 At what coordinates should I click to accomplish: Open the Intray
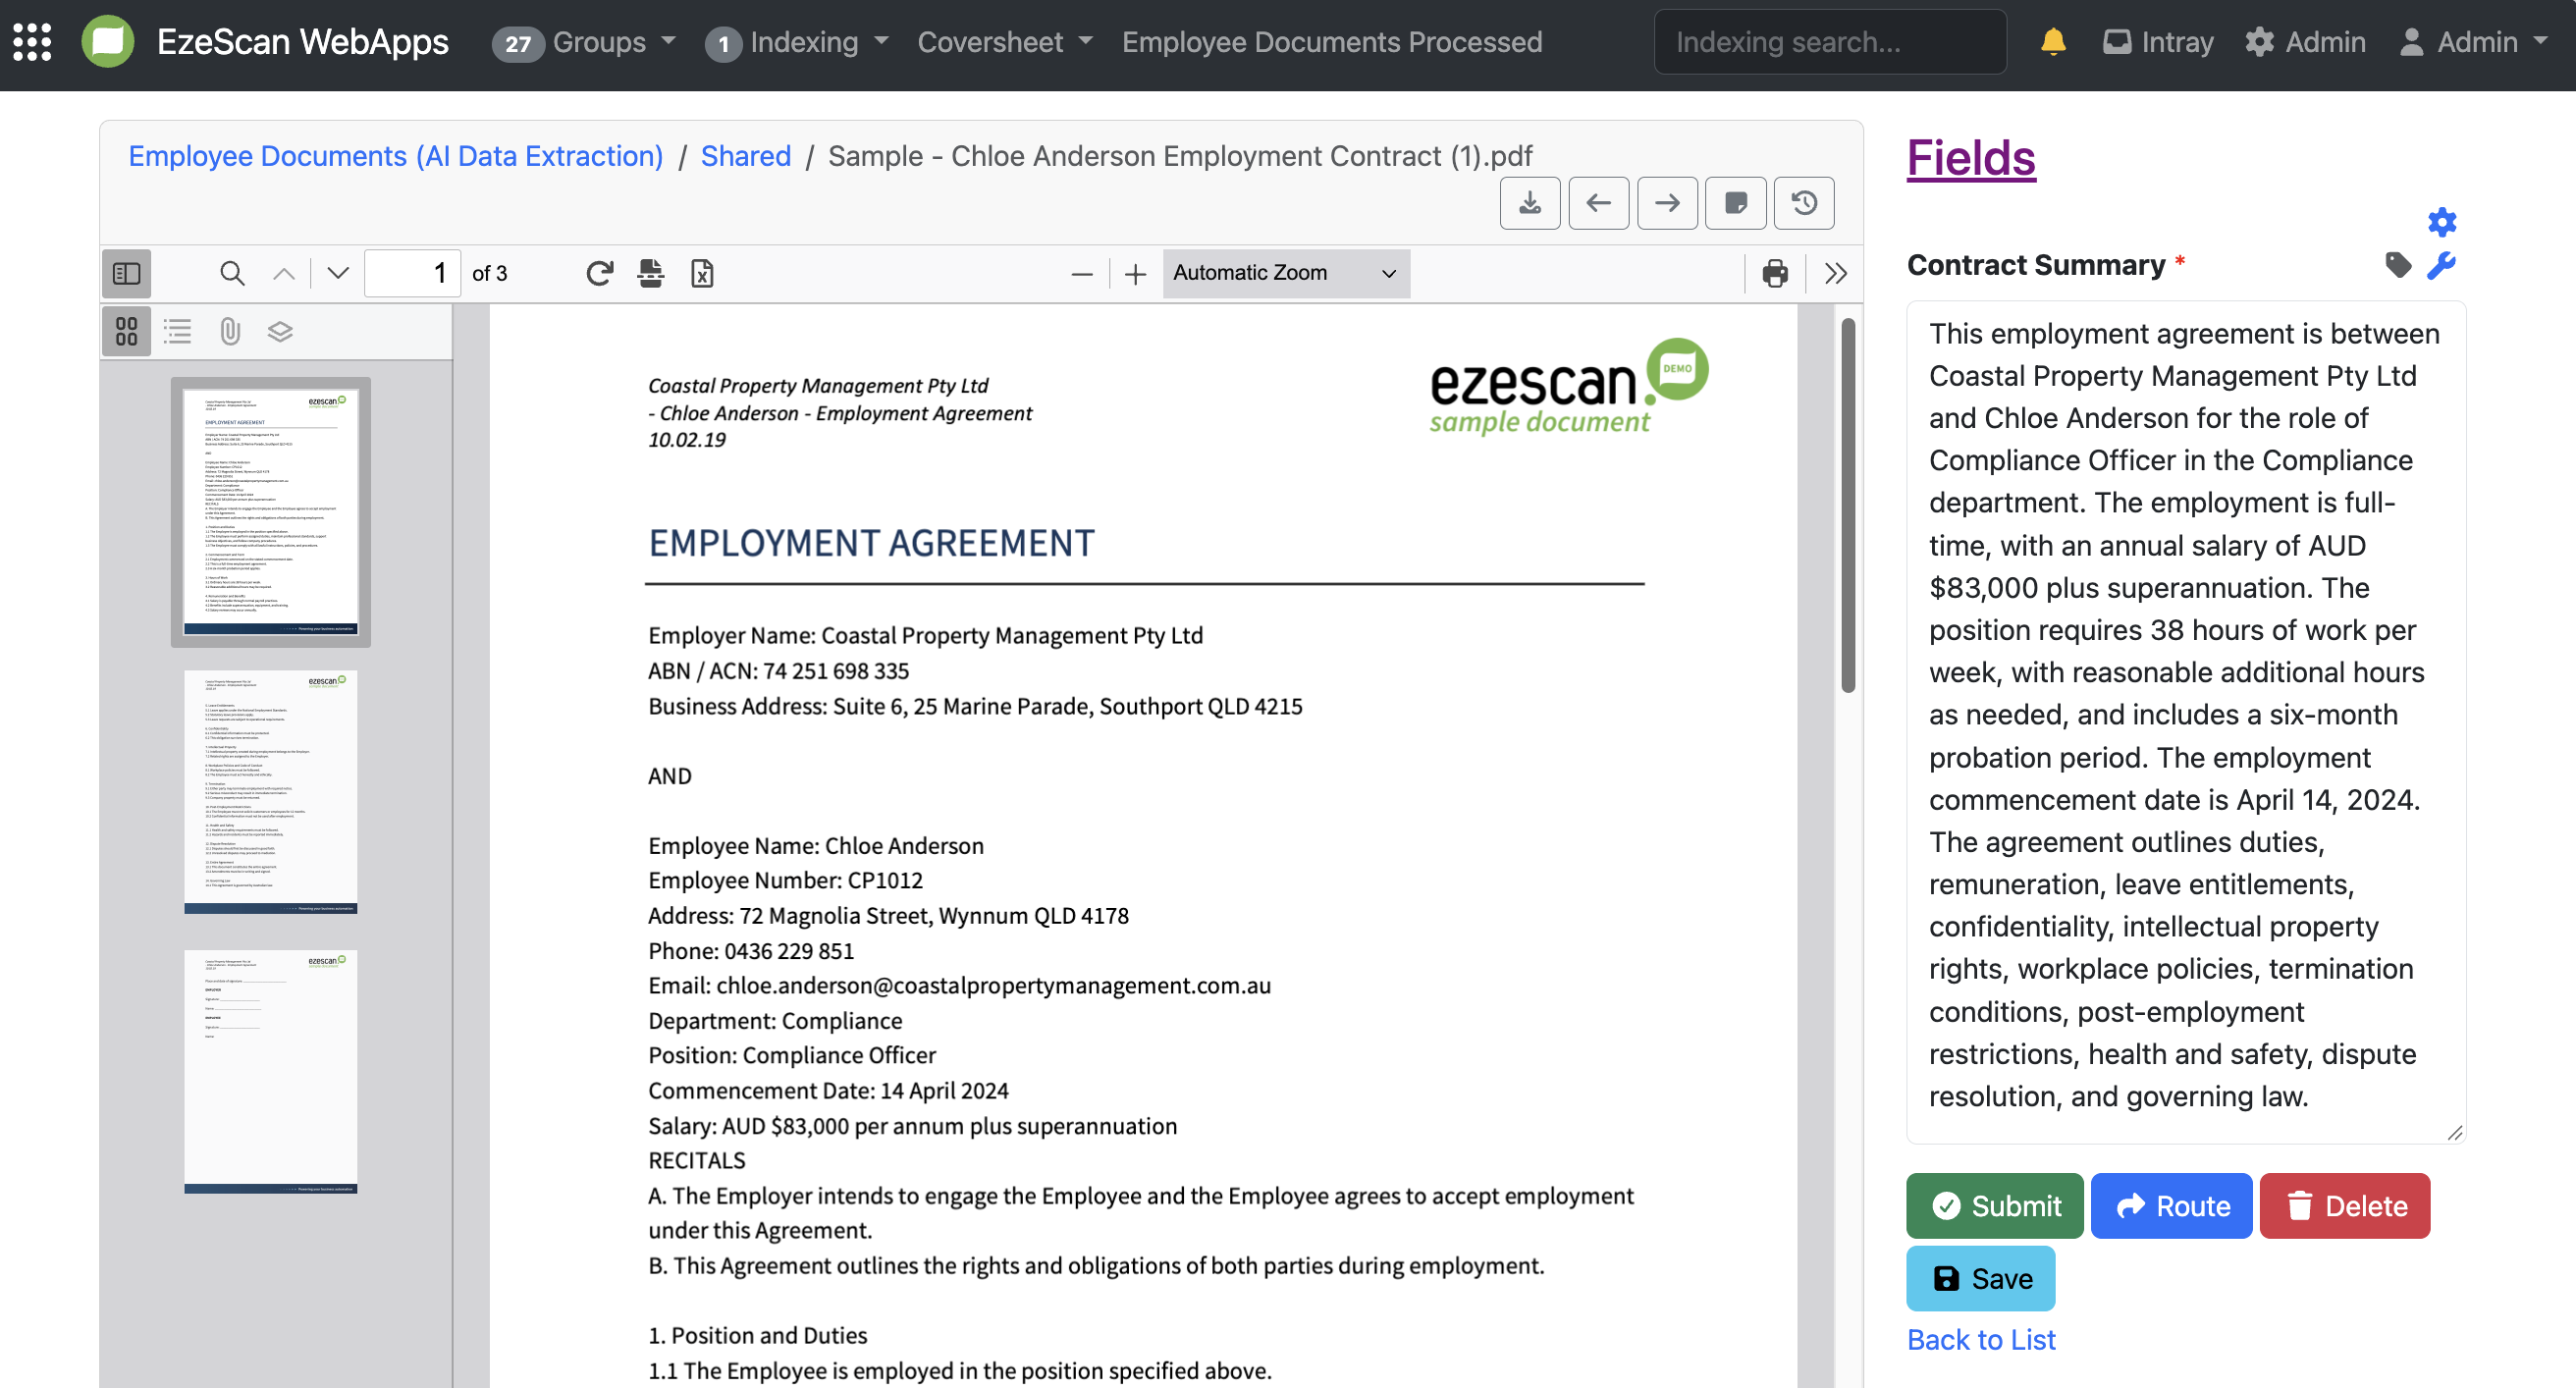[2158, 42]
